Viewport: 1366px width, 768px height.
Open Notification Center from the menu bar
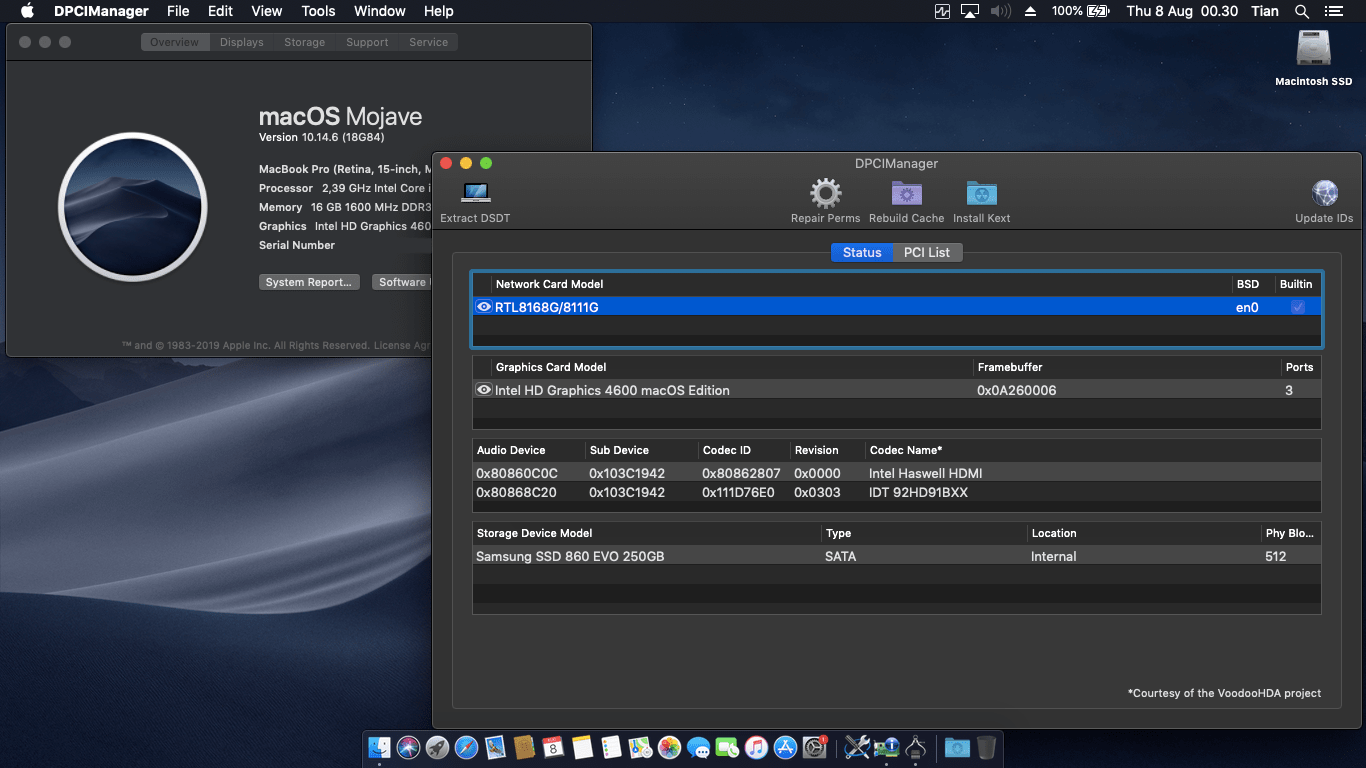(x=1334, y=11)
